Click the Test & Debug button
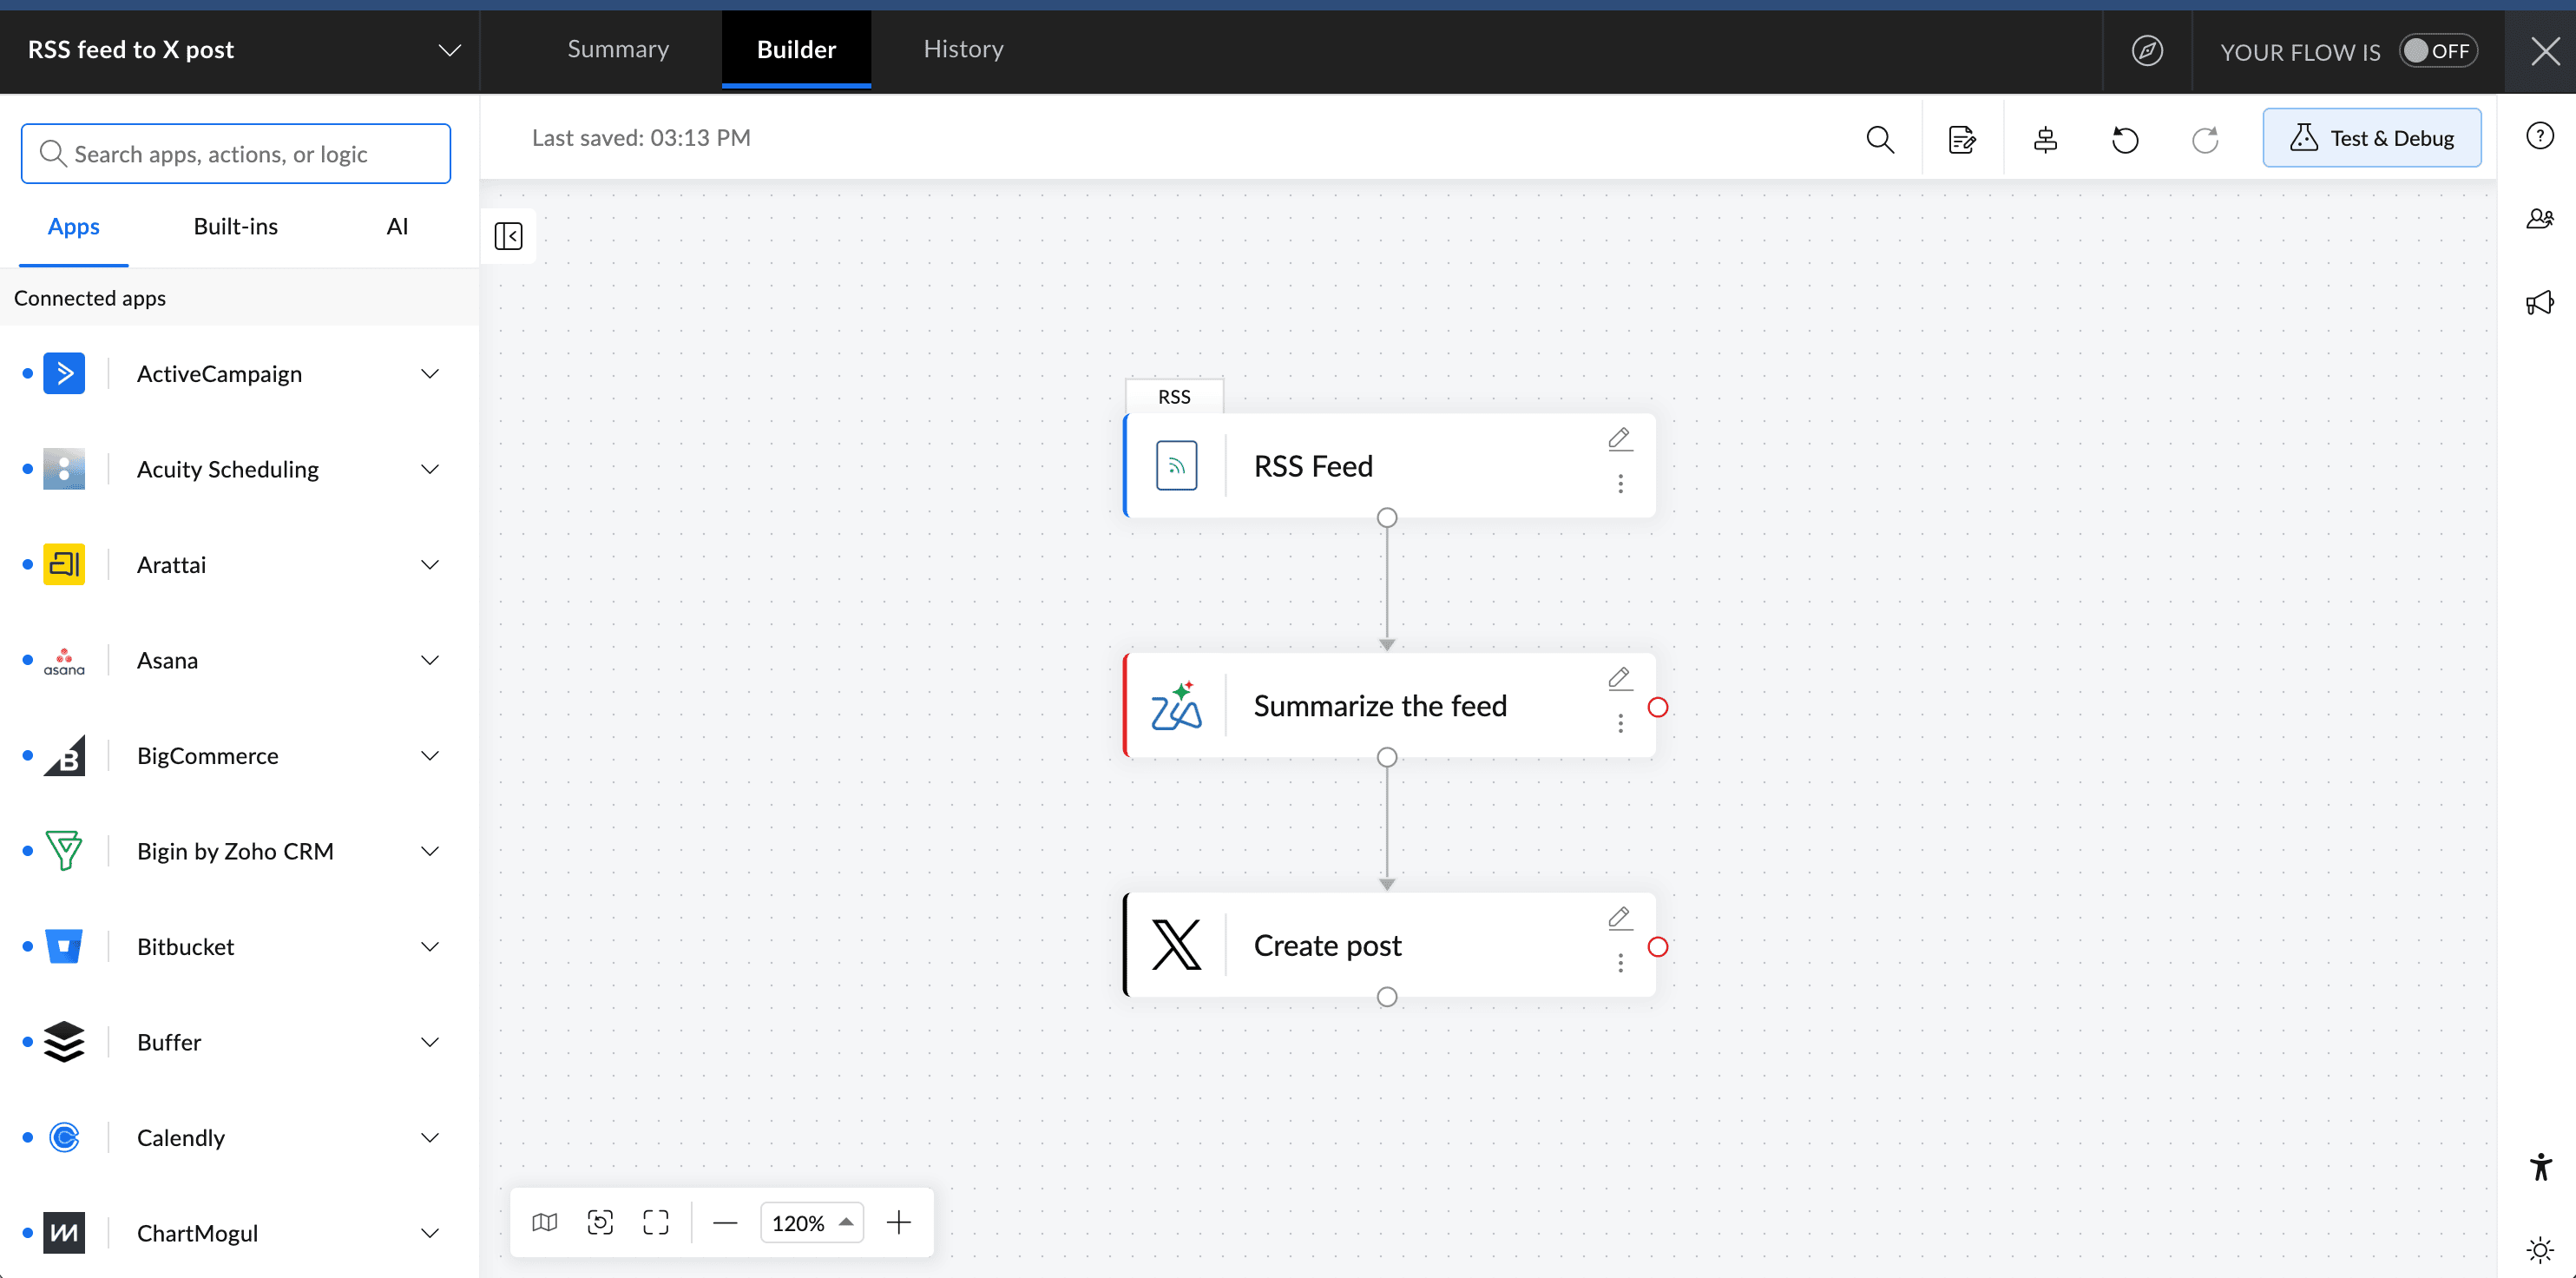The image size is (2576, 1278). click(x=2371, y=138)
